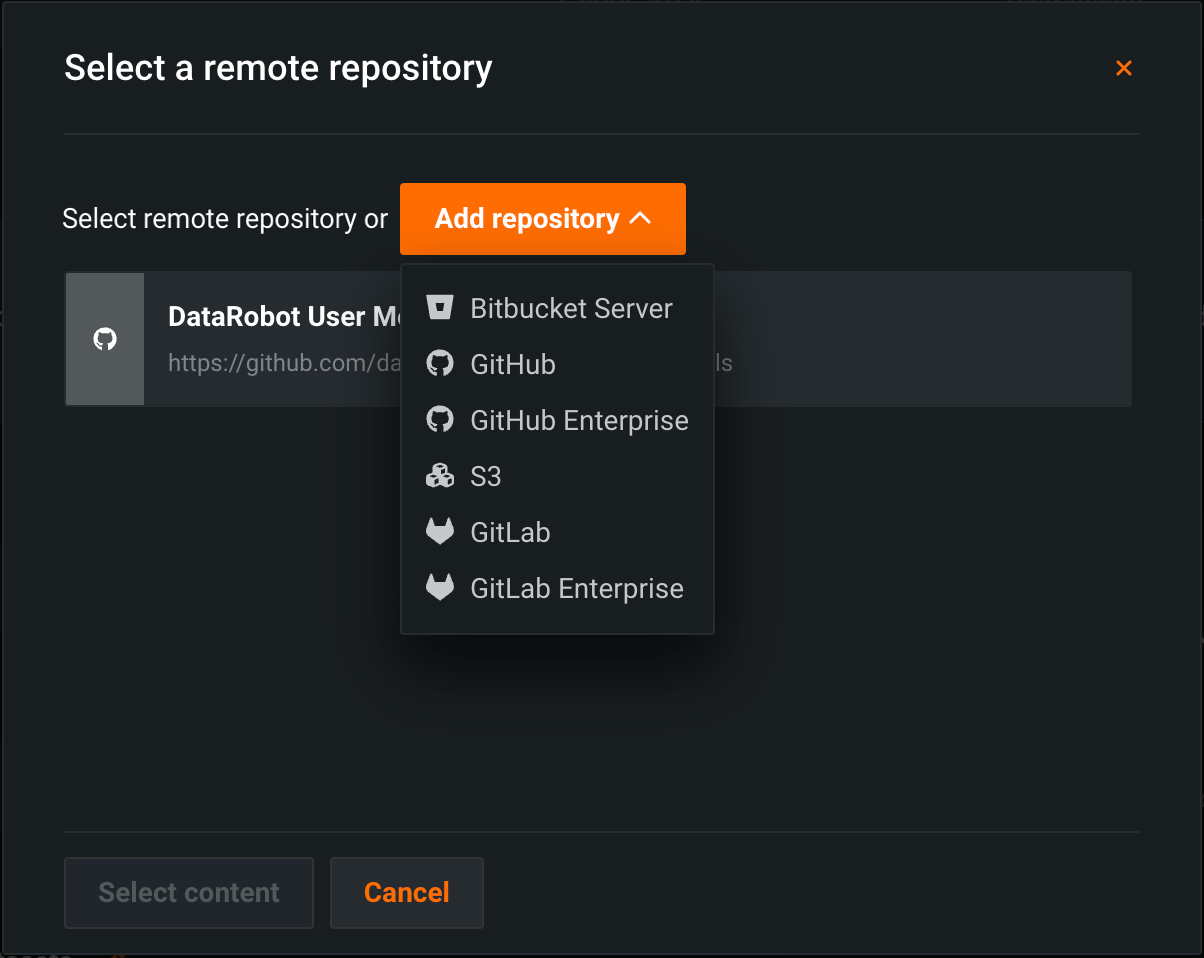
Task: Click the S3 cubes icon
Action: point(439,477)
